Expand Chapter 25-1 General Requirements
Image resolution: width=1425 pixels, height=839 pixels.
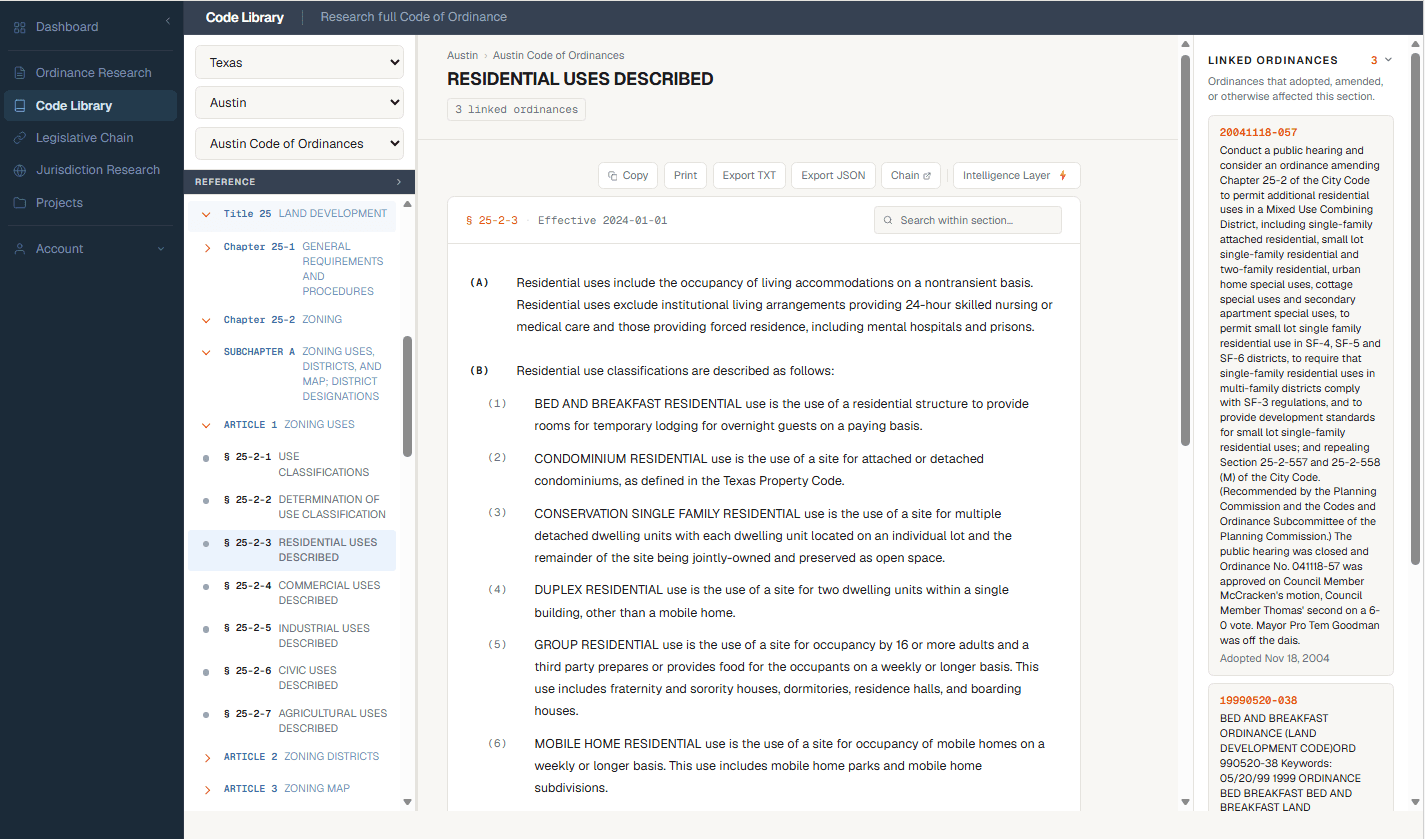coord(206,247)
